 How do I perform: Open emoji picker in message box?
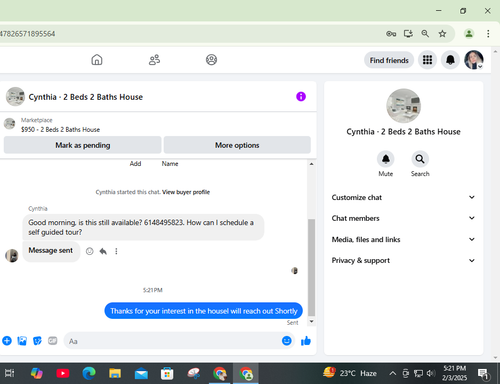[x=287, y=341]
